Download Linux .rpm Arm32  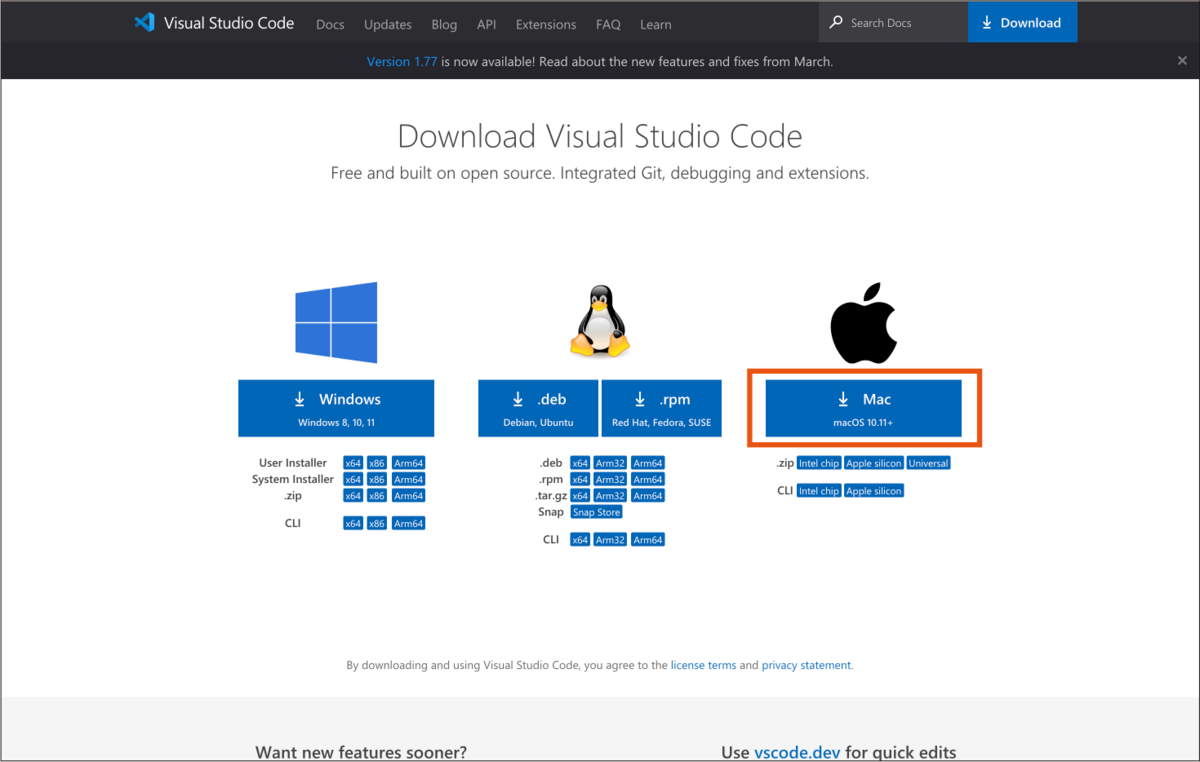[x=611, y=480]
